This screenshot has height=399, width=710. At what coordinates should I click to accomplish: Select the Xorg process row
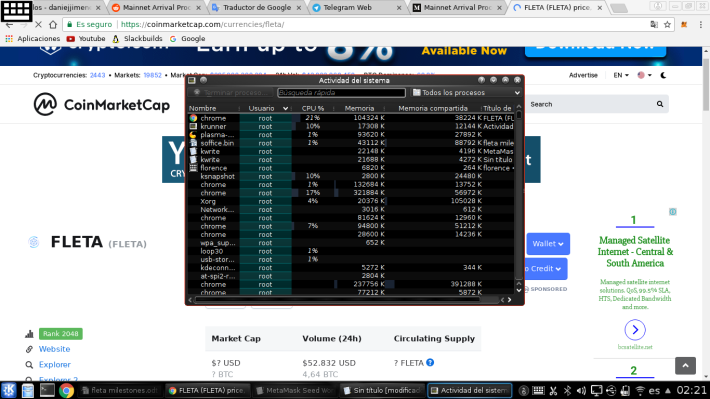click(x=351, y=201)
